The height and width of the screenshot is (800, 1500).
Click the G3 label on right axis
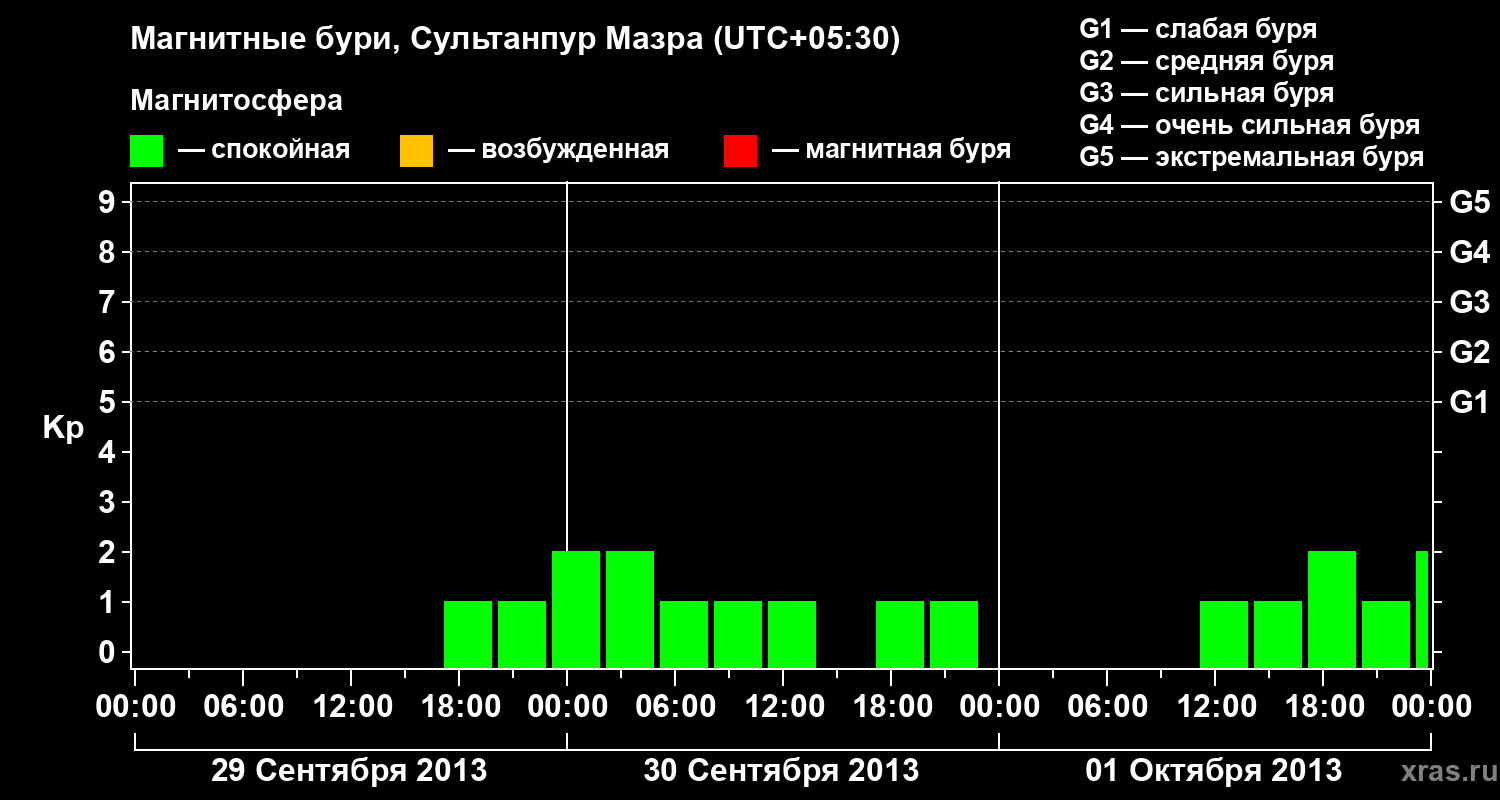[1469, 303]
